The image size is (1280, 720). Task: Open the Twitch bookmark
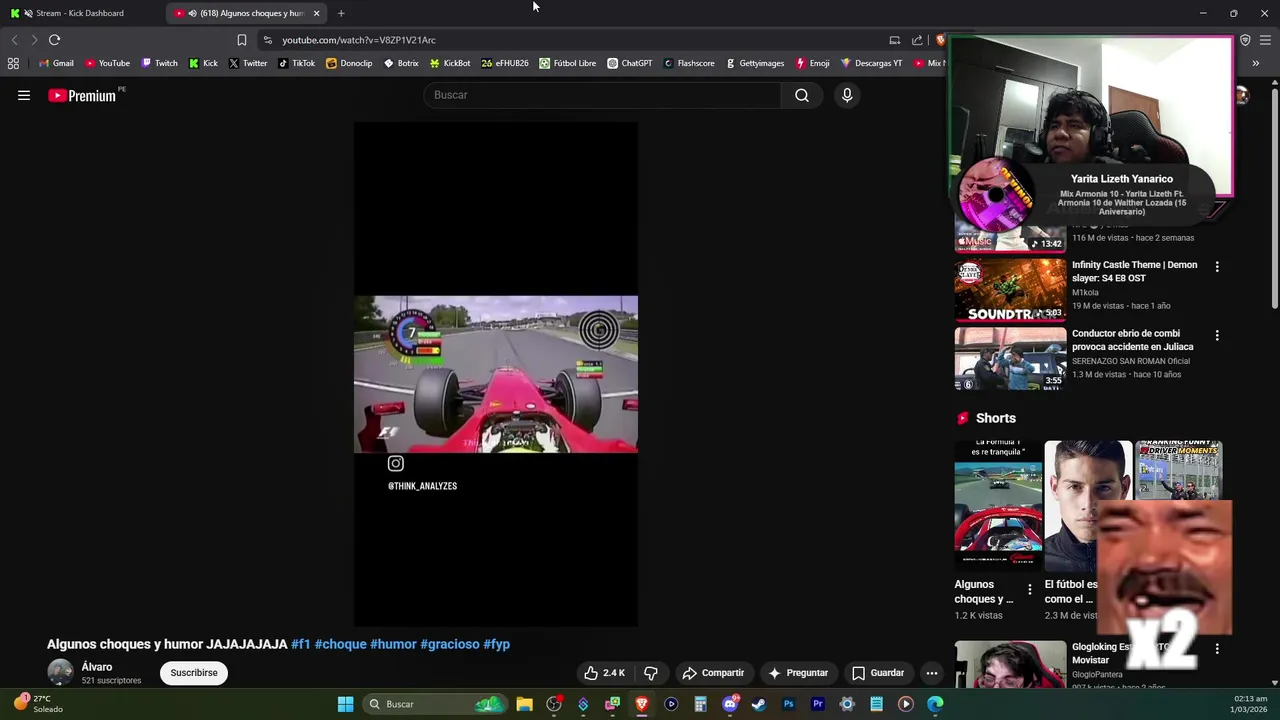(x=159, y=63)
